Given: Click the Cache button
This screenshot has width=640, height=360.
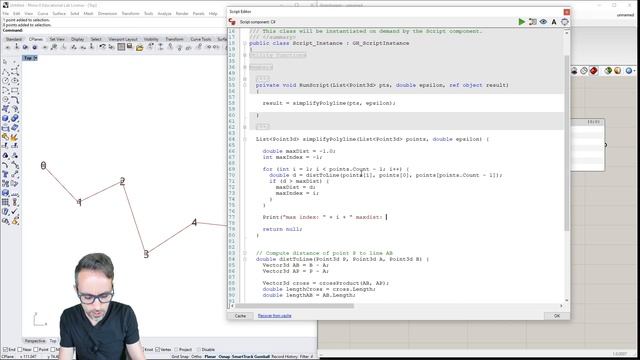Looking at the screenshot, I should point(240,316).
